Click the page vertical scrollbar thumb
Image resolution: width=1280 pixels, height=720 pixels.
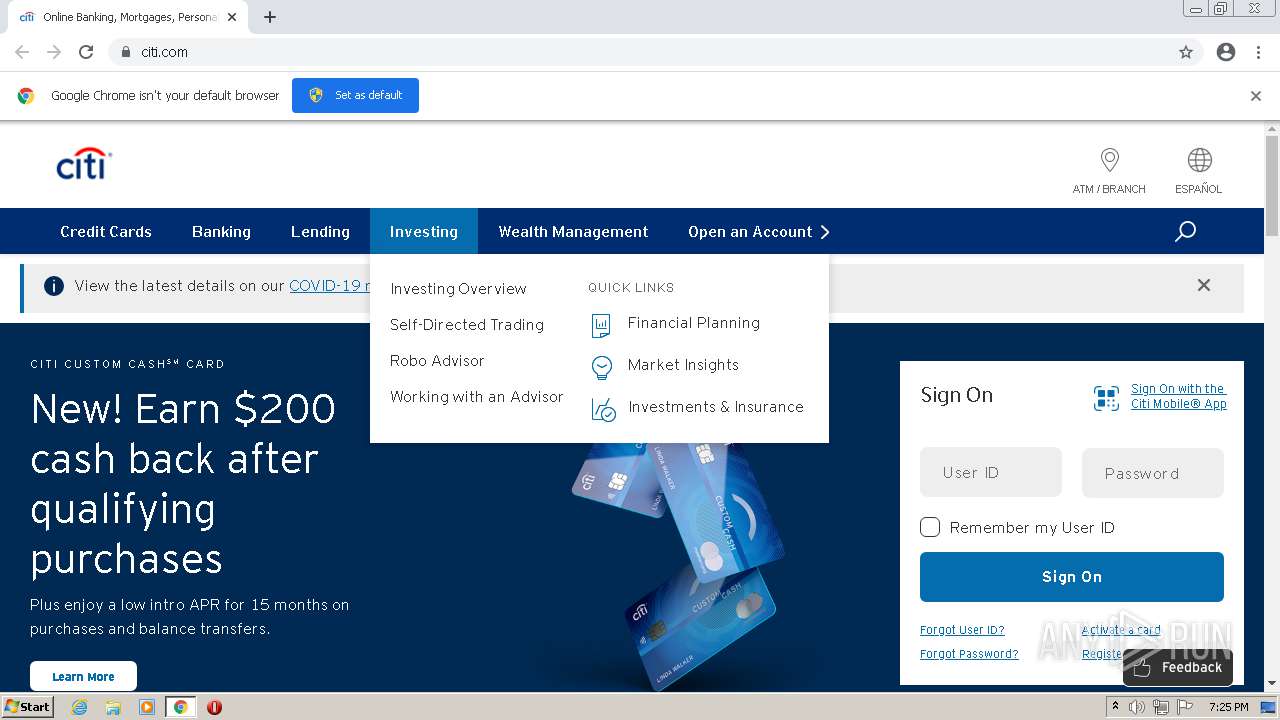pyautogui.click(x=1272, y=185)
